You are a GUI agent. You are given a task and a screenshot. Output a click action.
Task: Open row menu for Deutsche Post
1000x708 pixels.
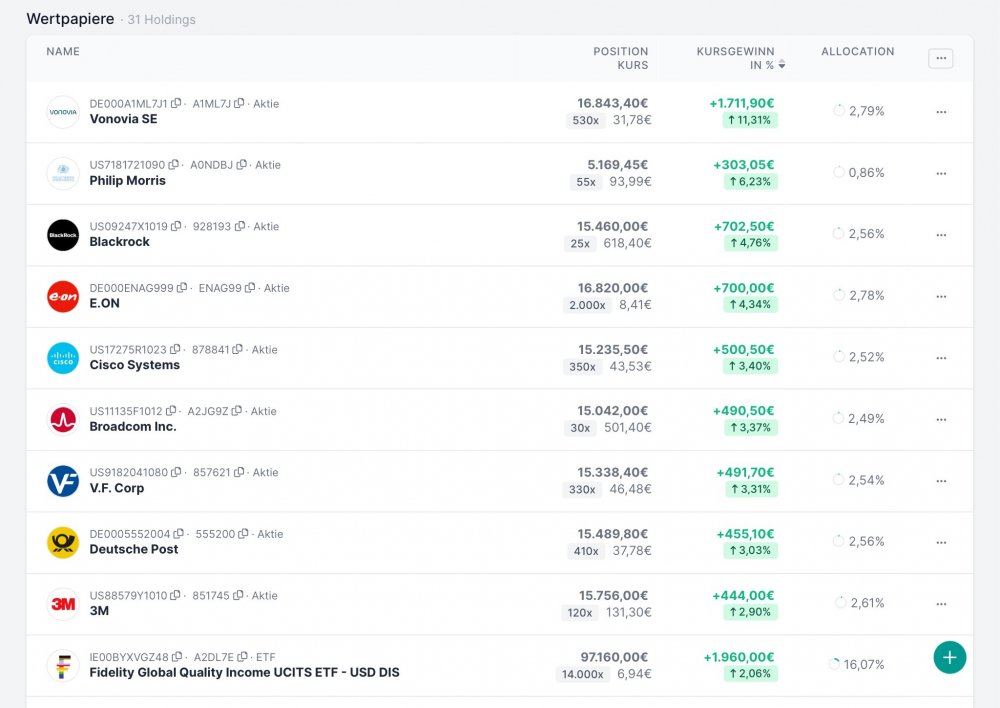click(x=940, y=542)
